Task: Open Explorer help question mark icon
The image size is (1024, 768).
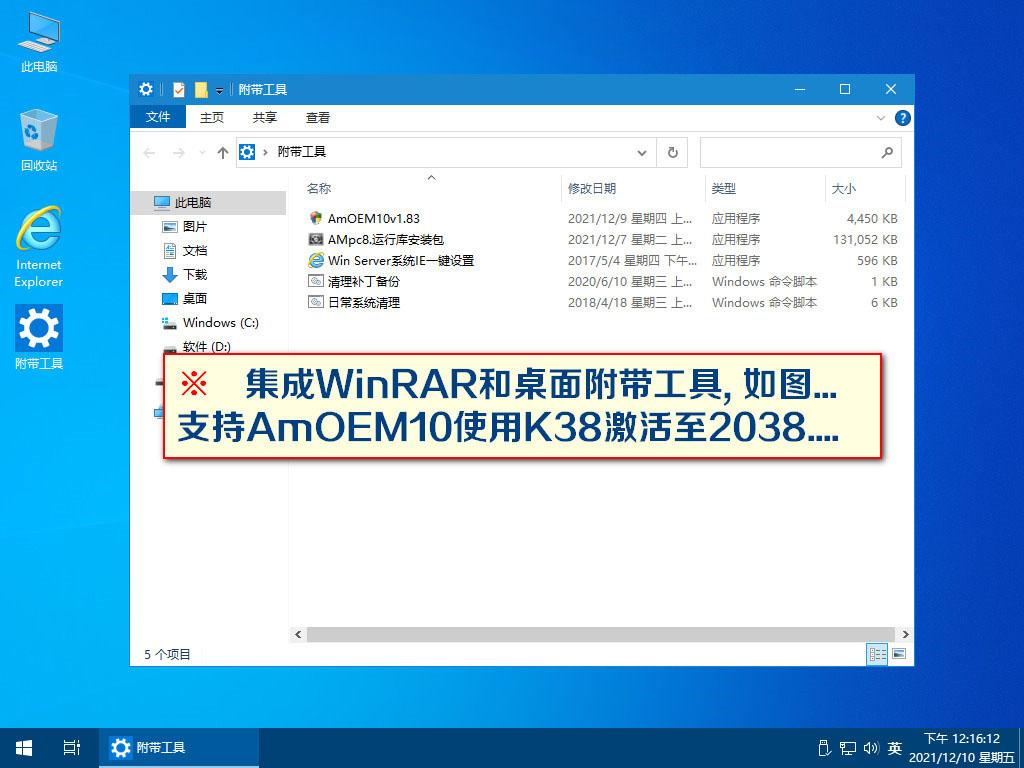Action: click(903, 118)
